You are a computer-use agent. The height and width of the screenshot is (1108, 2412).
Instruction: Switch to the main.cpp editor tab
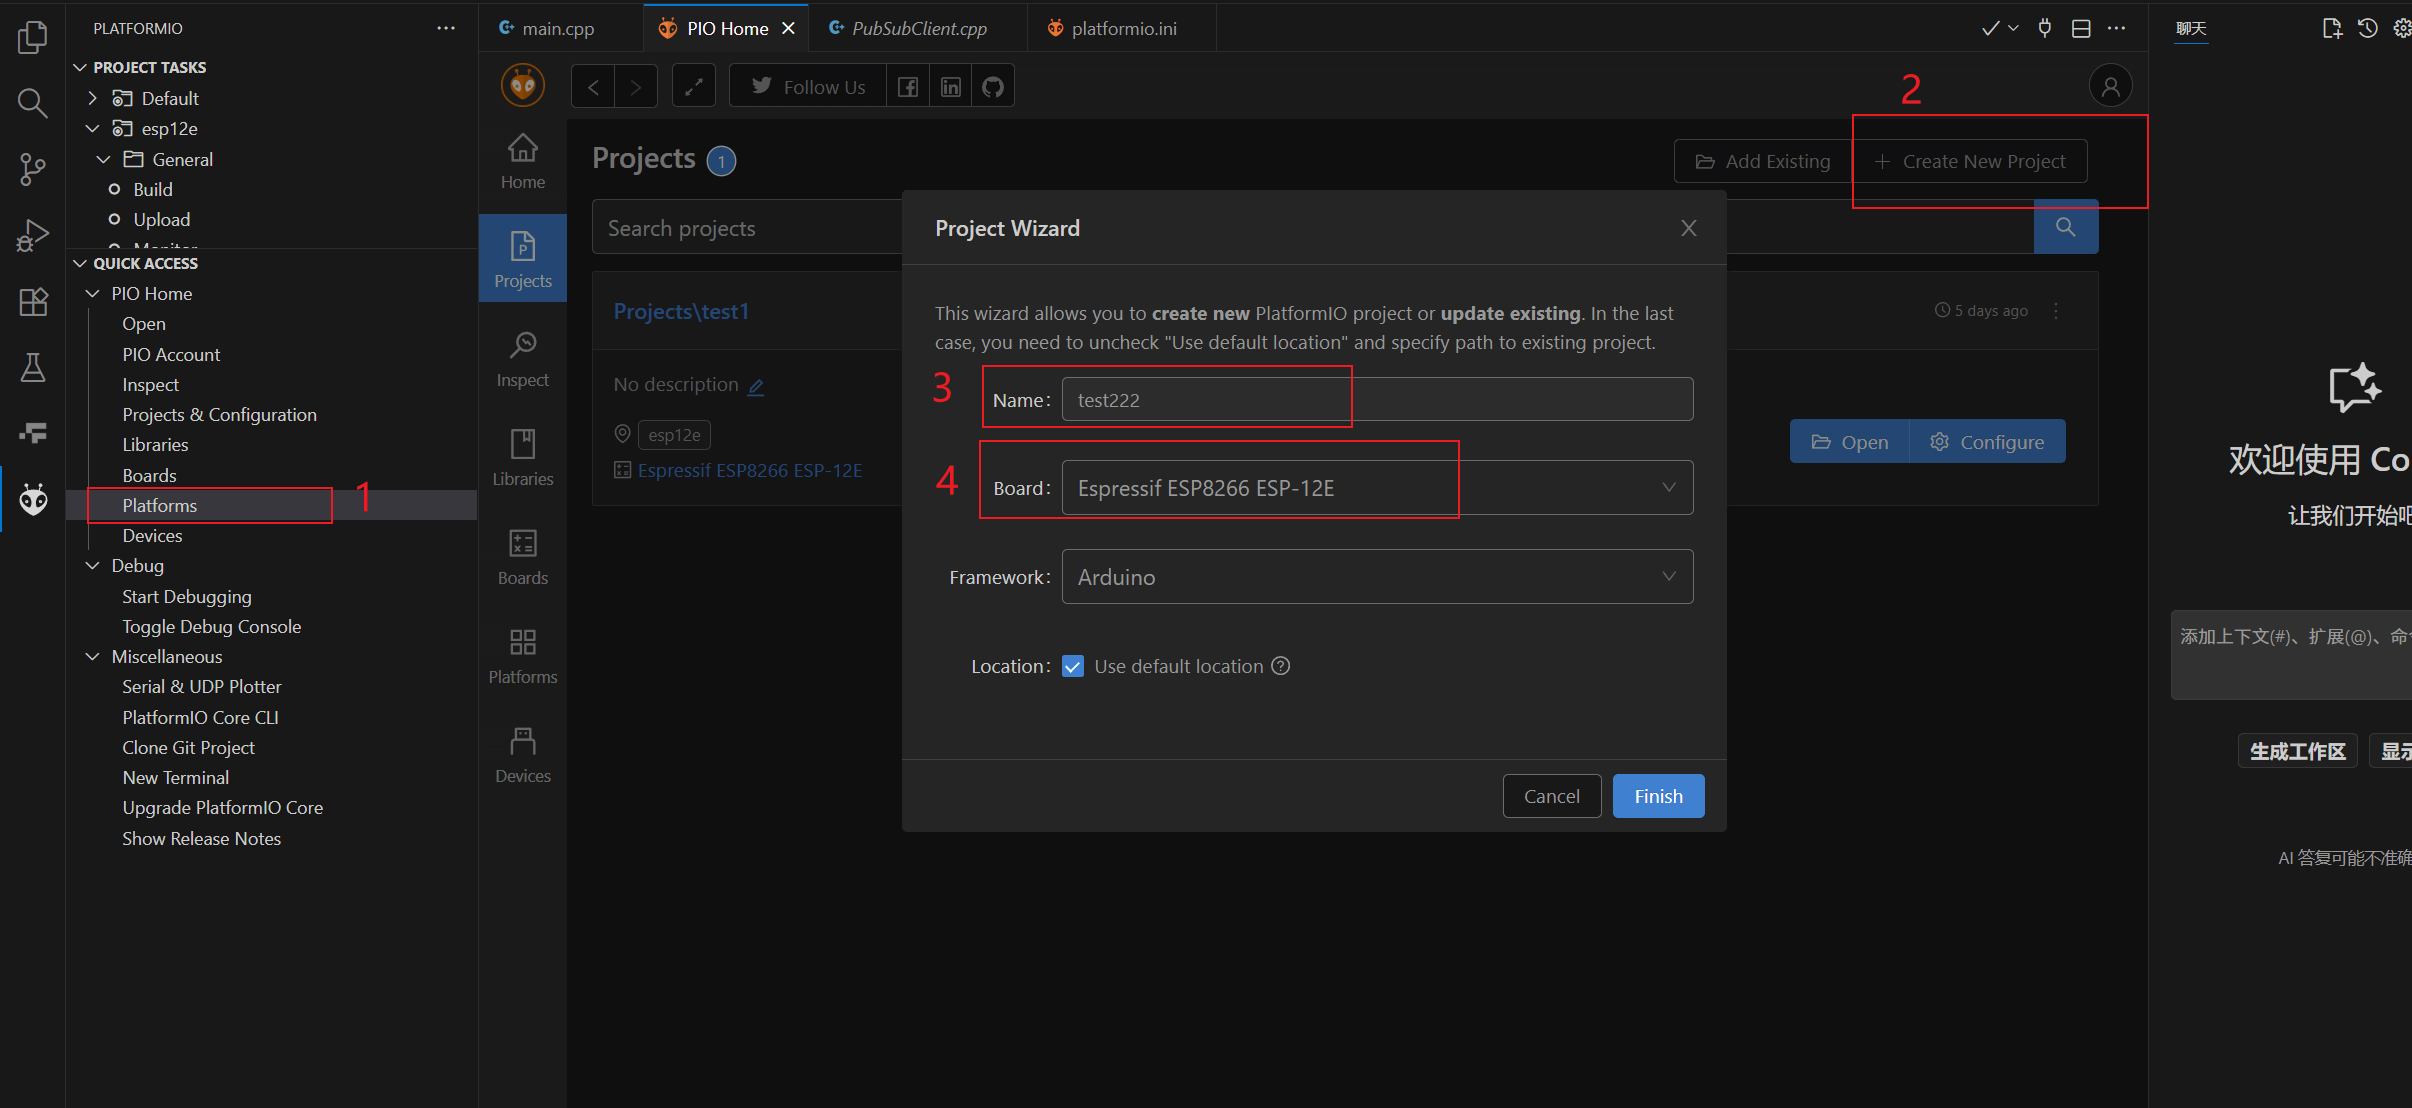pos(557,28)
